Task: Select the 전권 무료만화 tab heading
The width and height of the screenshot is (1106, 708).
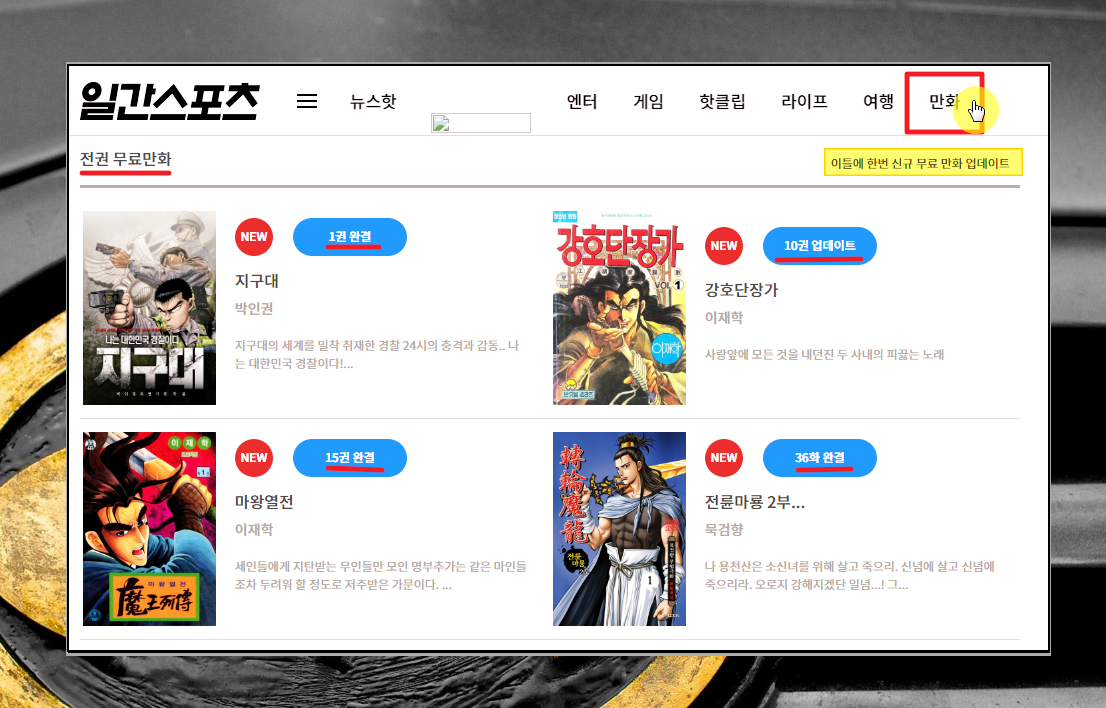Action: tap(126, 159)
